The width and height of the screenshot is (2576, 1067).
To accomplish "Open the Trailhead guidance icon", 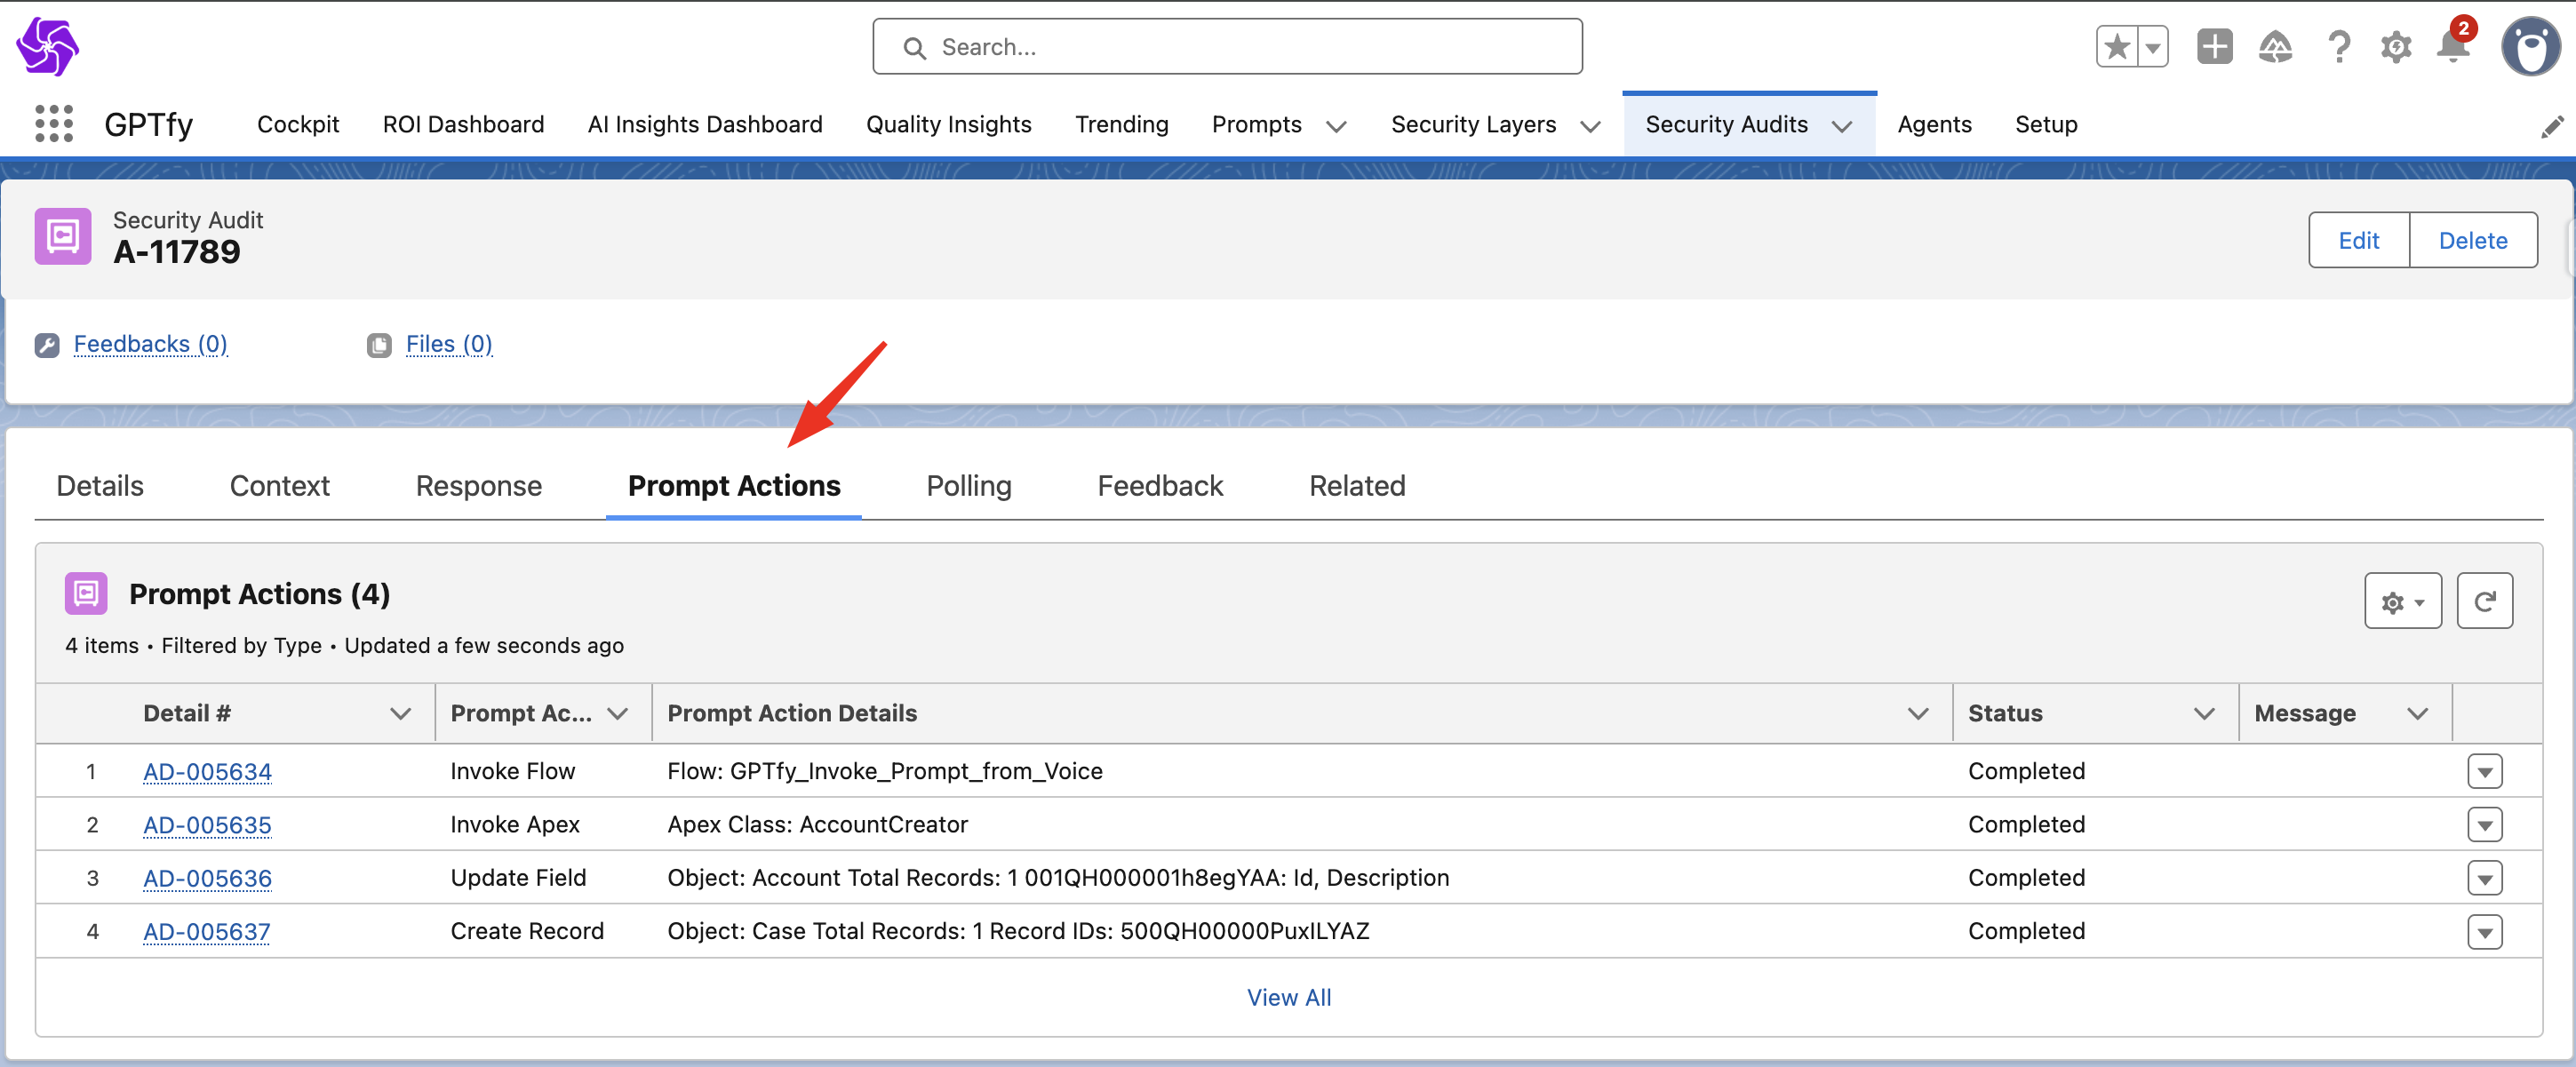I will [x=2275, y=47].
